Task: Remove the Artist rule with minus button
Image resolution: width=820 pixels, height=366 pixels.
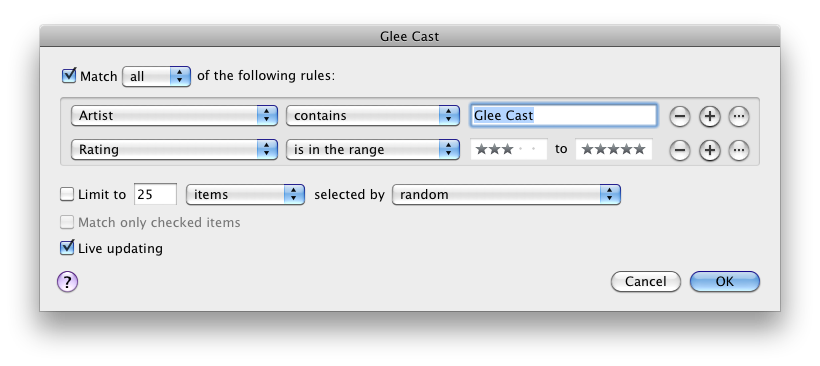Action: [x=679, y=117]
